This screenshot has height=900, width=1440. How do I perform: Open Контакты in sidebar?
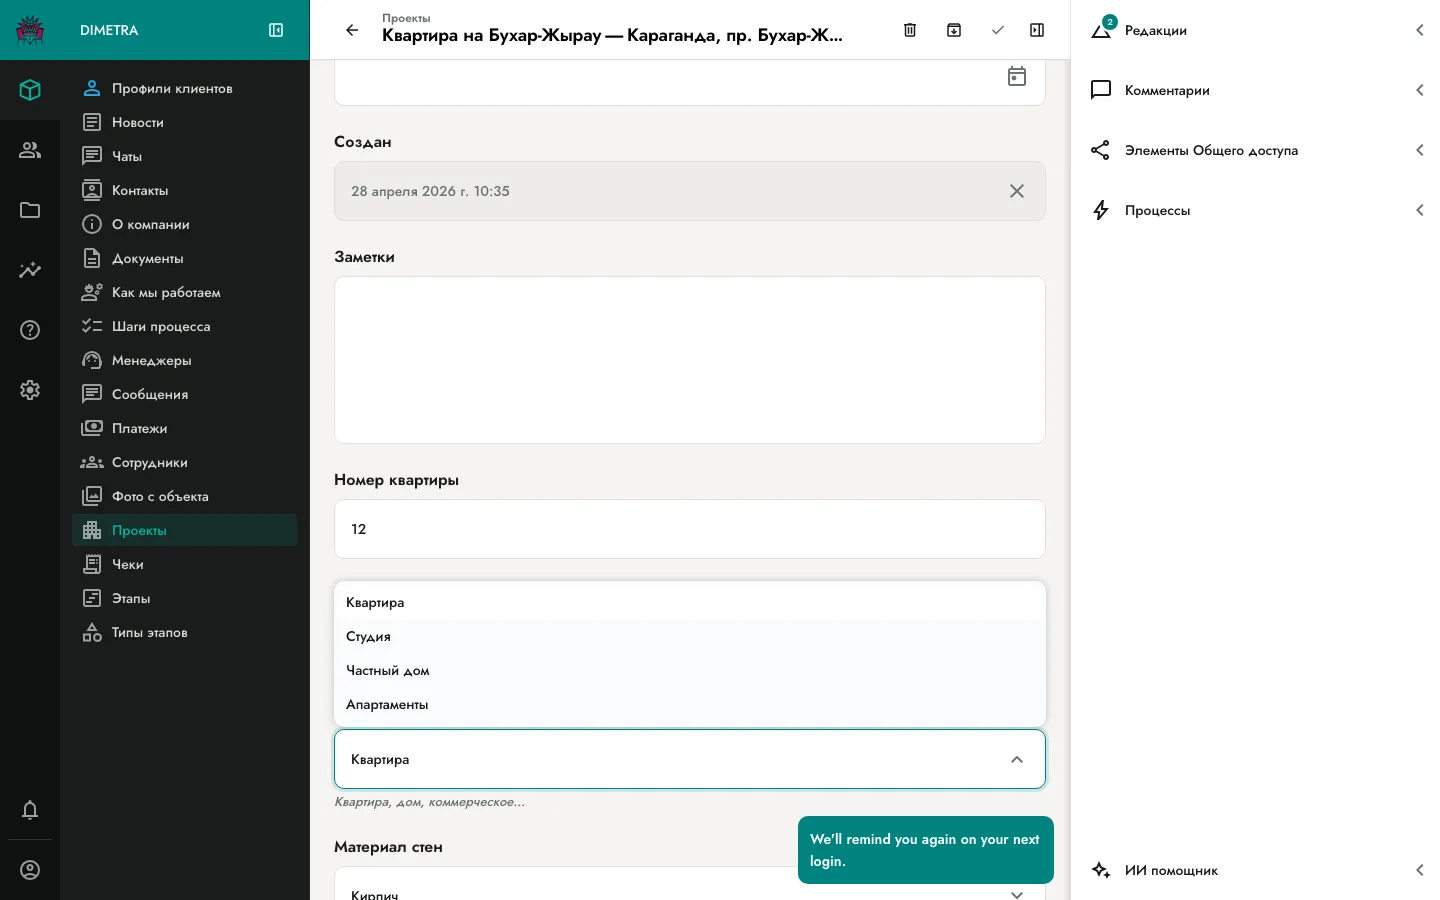click(185, 190)
